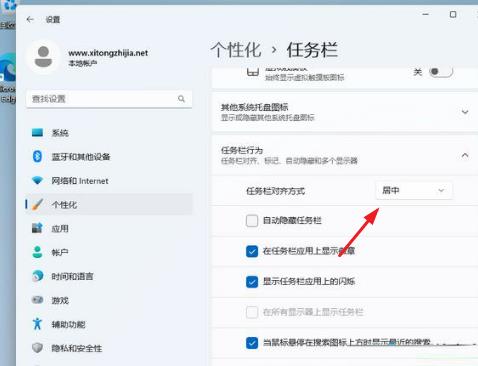Click the search magnifier icon
The image size is (478, 366).
181,99
